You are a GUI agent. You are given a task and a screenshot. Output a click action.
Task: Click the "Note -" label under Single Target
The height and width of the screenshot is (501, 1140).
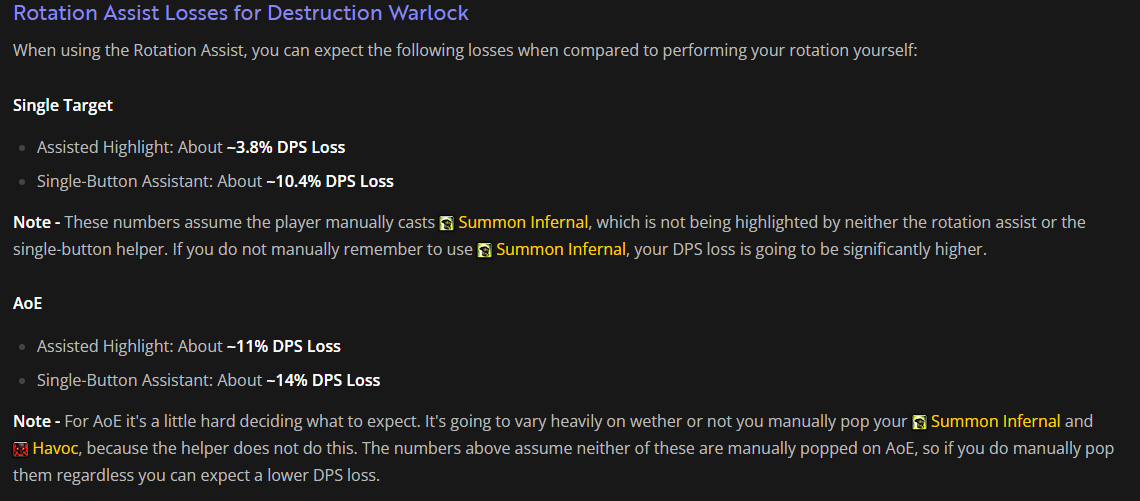(x=36, y=222)
